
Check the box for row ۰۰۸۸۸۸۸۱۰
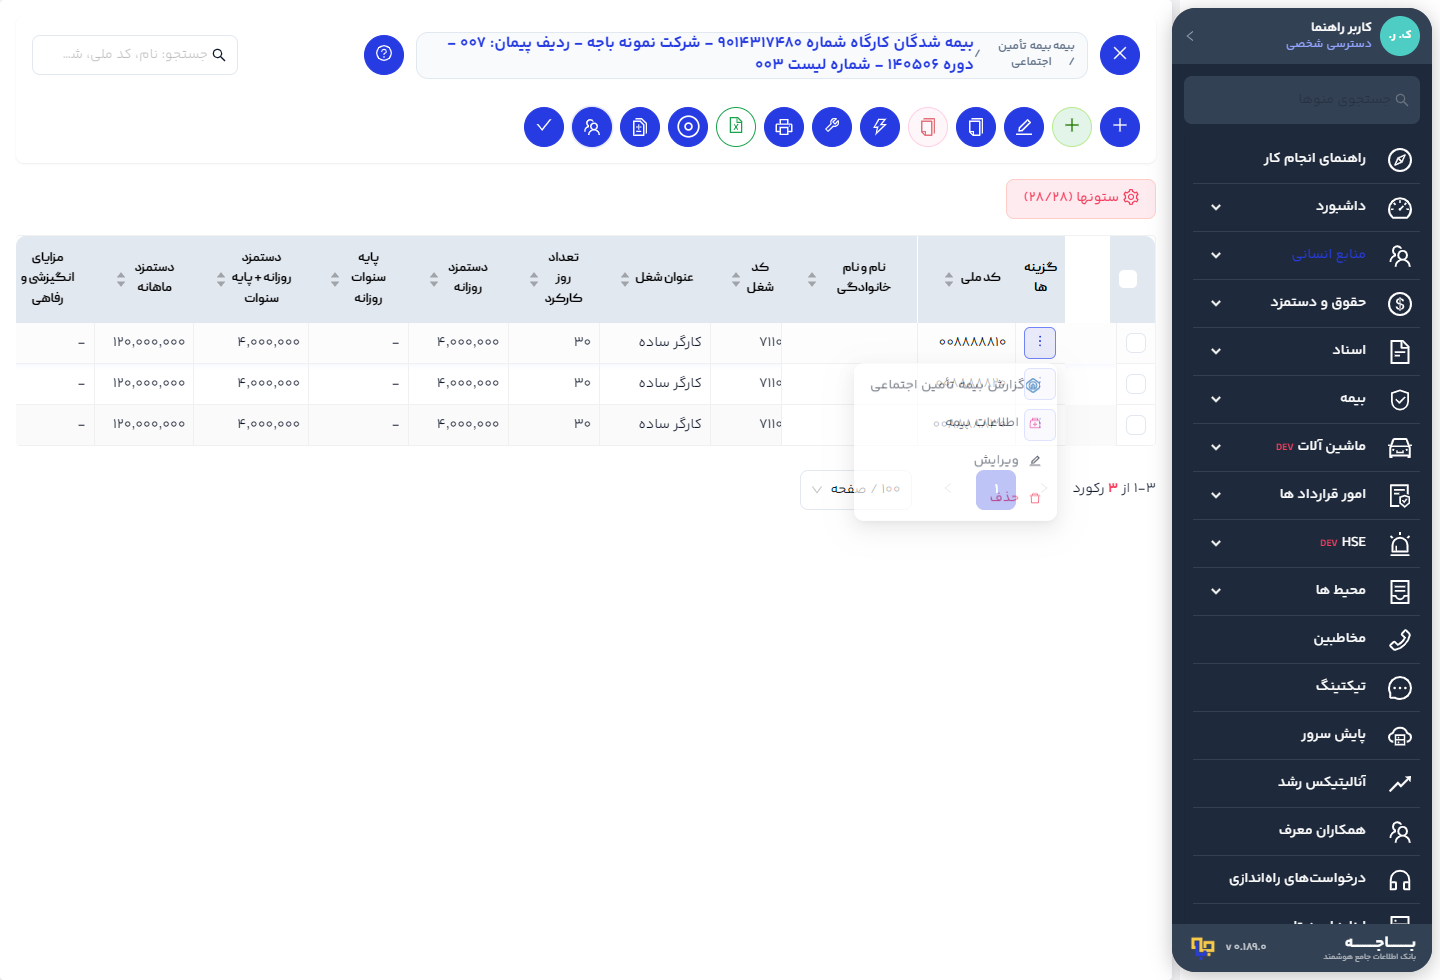pyautogui.click(x=1136, y=343)
